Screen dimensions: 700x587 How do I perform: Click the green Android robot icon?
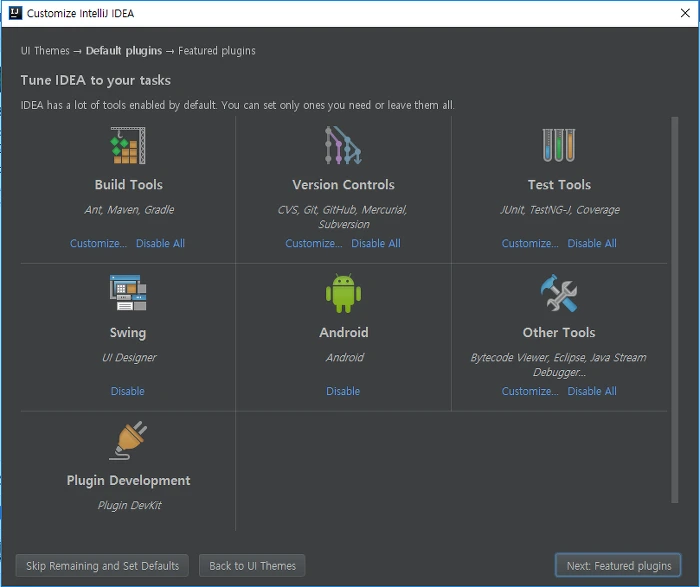[343, 293]
